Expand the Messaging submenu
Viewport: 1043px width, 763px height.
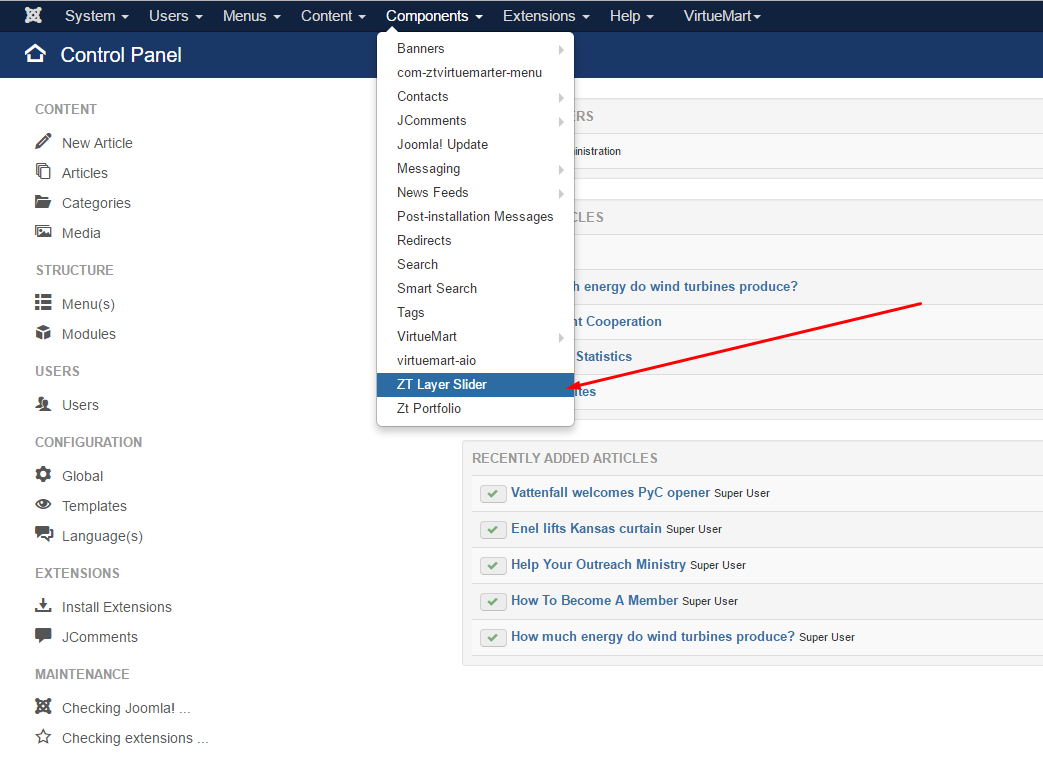tap(475, 168)
